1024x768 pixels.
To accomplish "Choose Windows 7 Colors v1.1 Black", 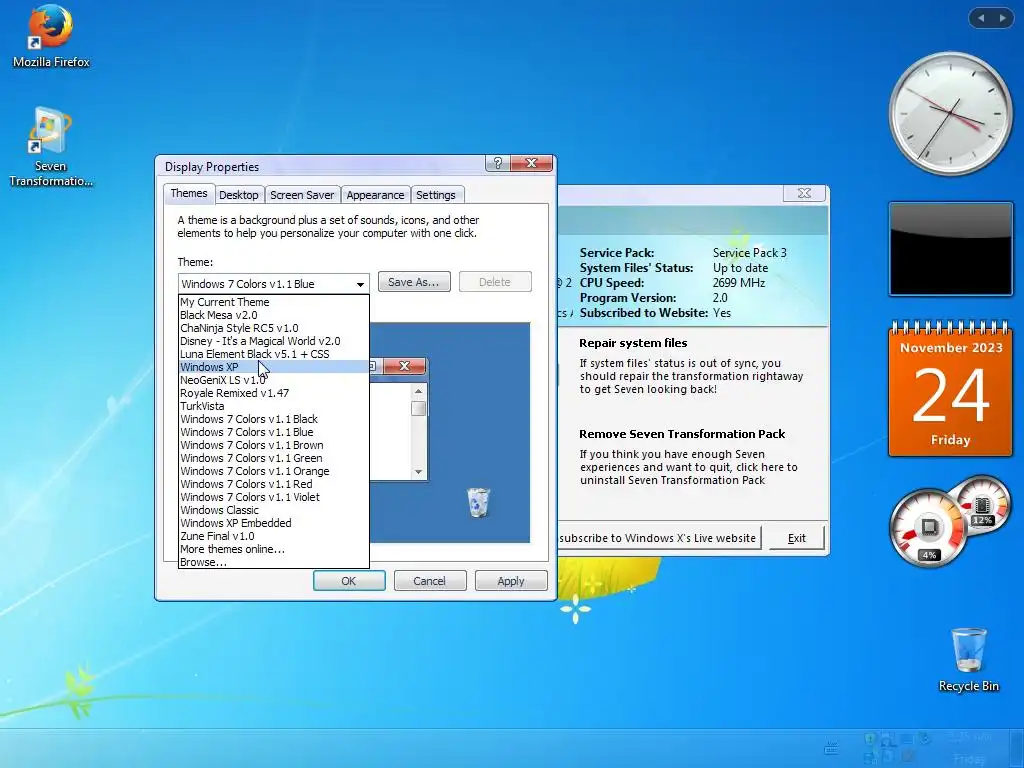I will click(274, 419).
